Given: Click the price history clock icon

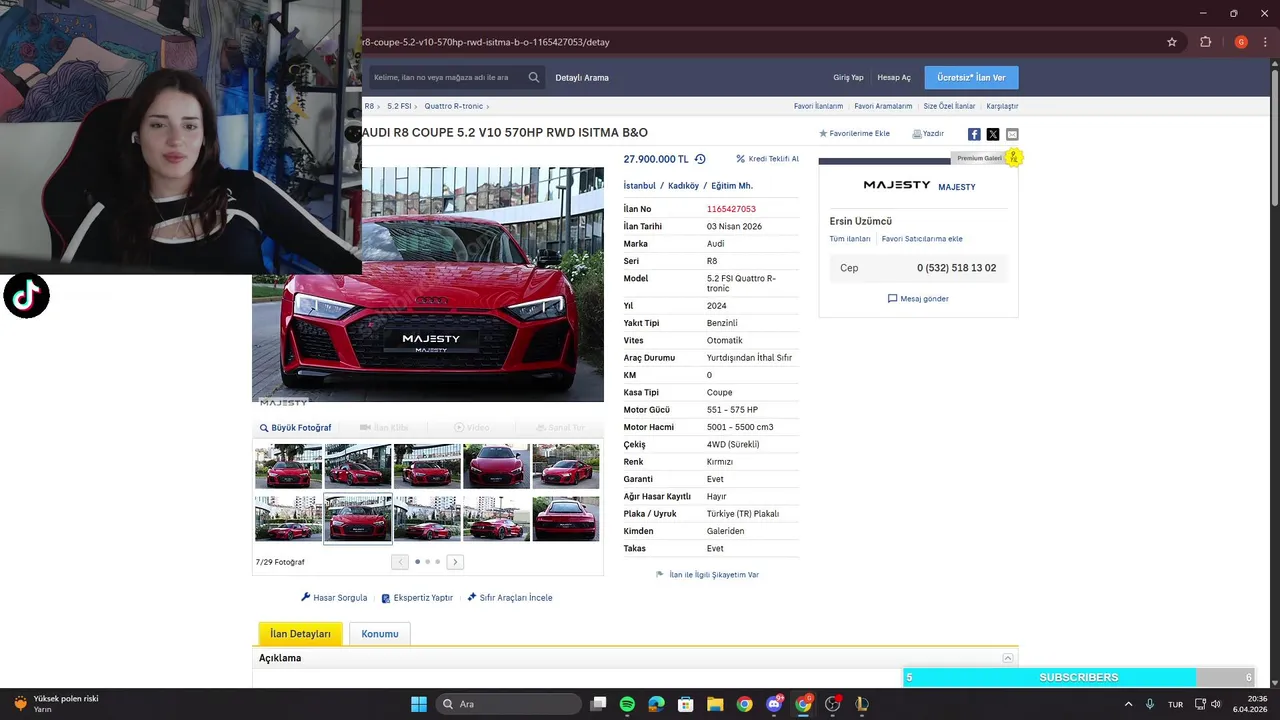Looking at the screenshot, I should (700, 159).
